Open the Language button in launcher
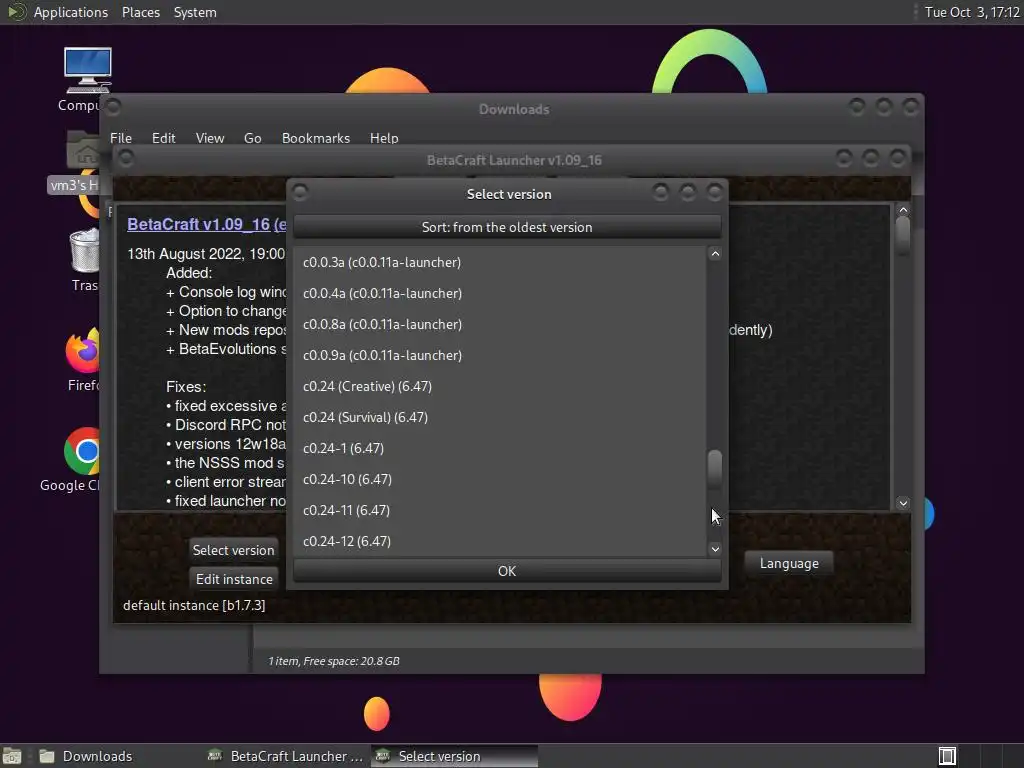Screen dimensions: 1024x768 coord(789,563)
